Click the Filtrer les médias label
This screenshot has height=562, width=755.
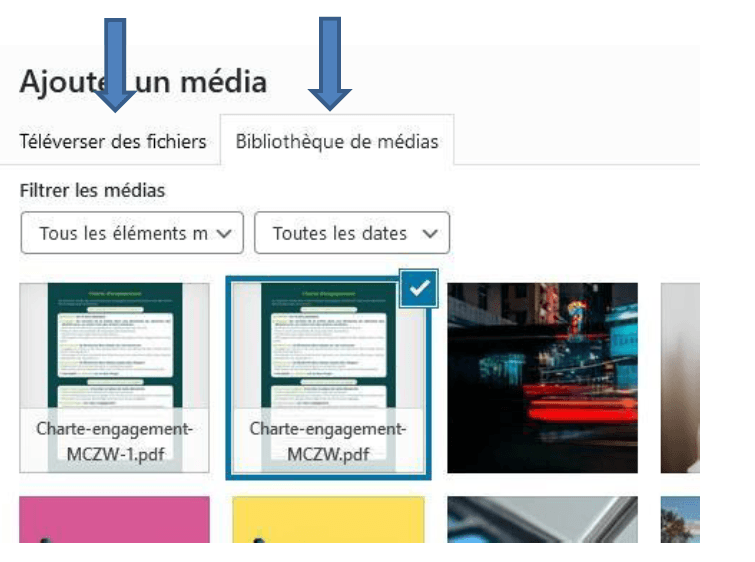[92, 190]
